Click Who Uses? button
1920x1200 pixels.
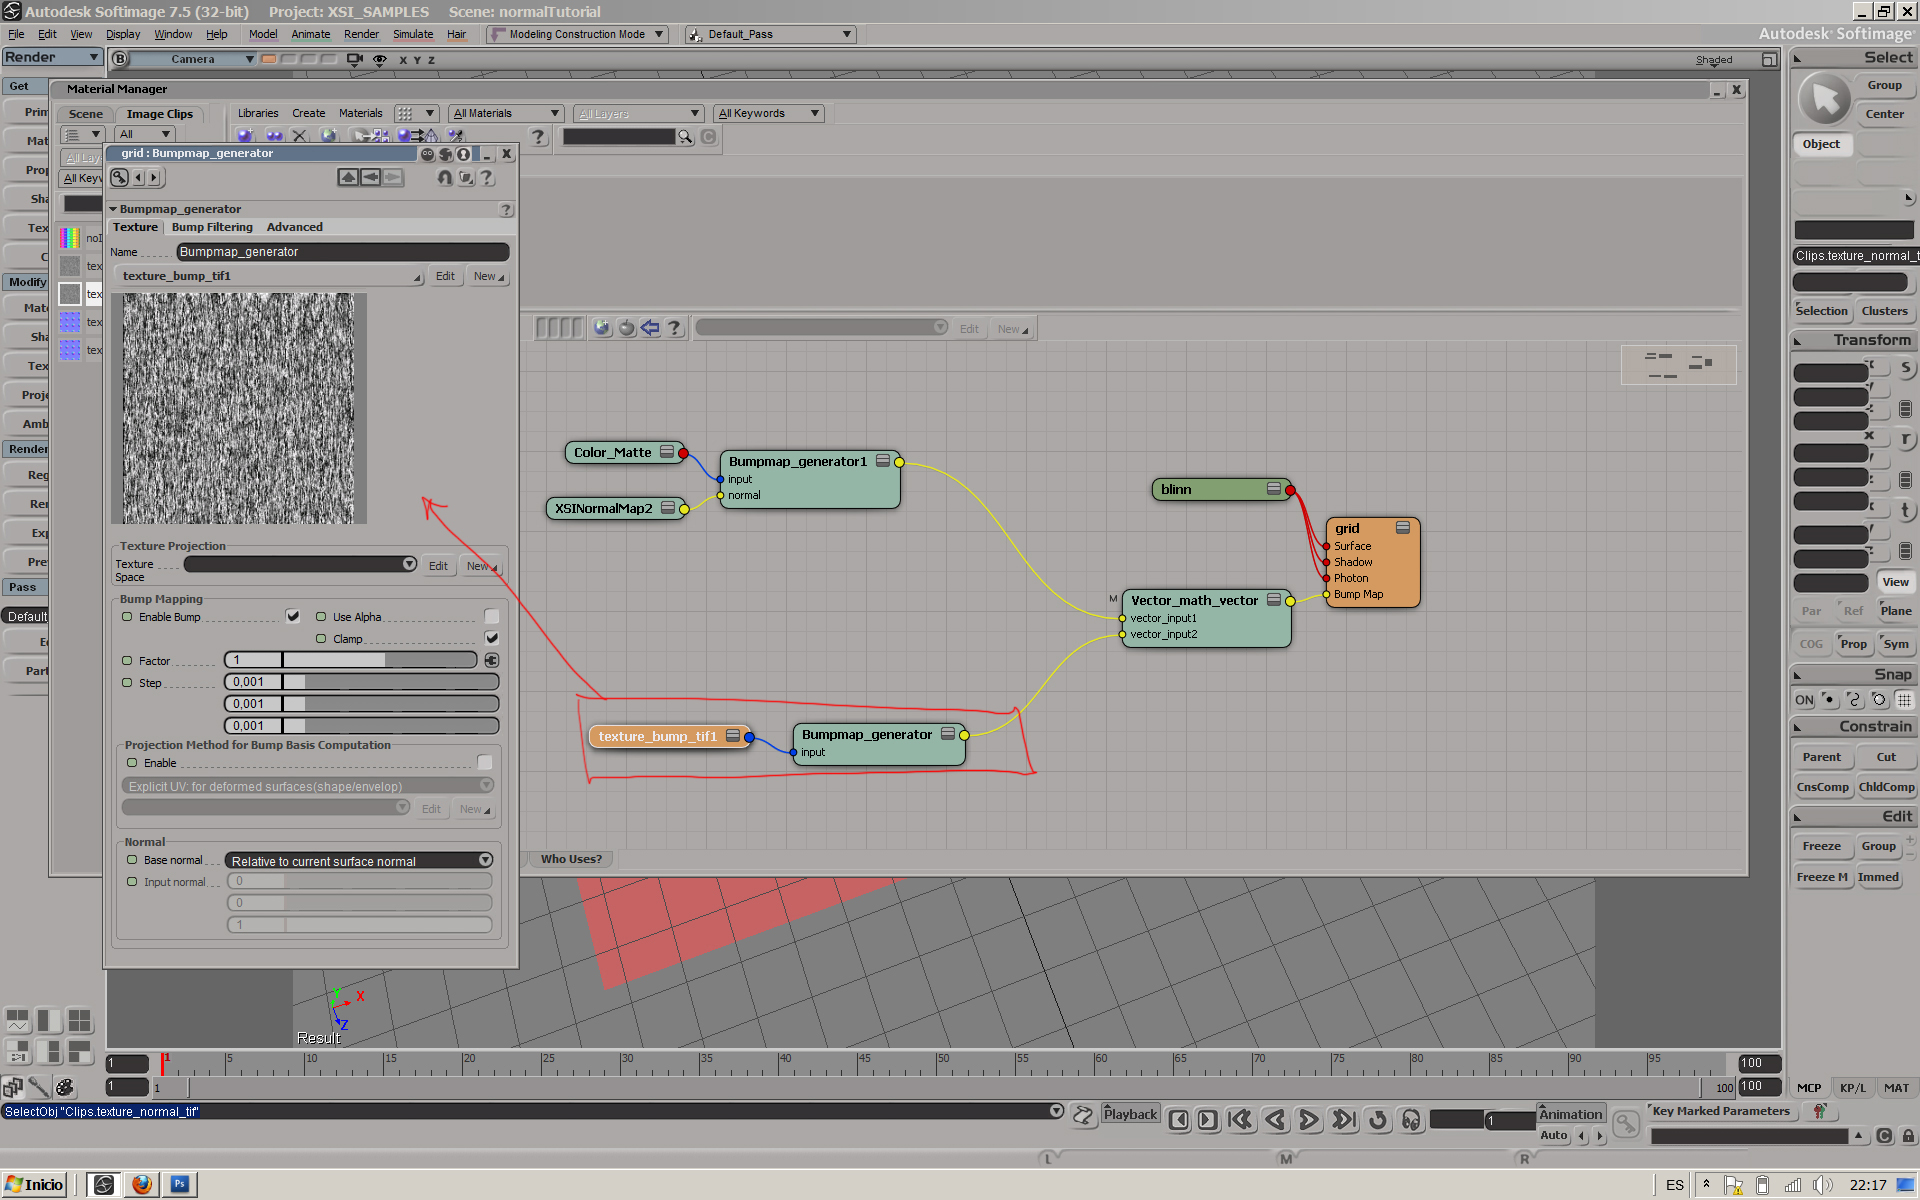pyautogui.click(x=571, y=859)
